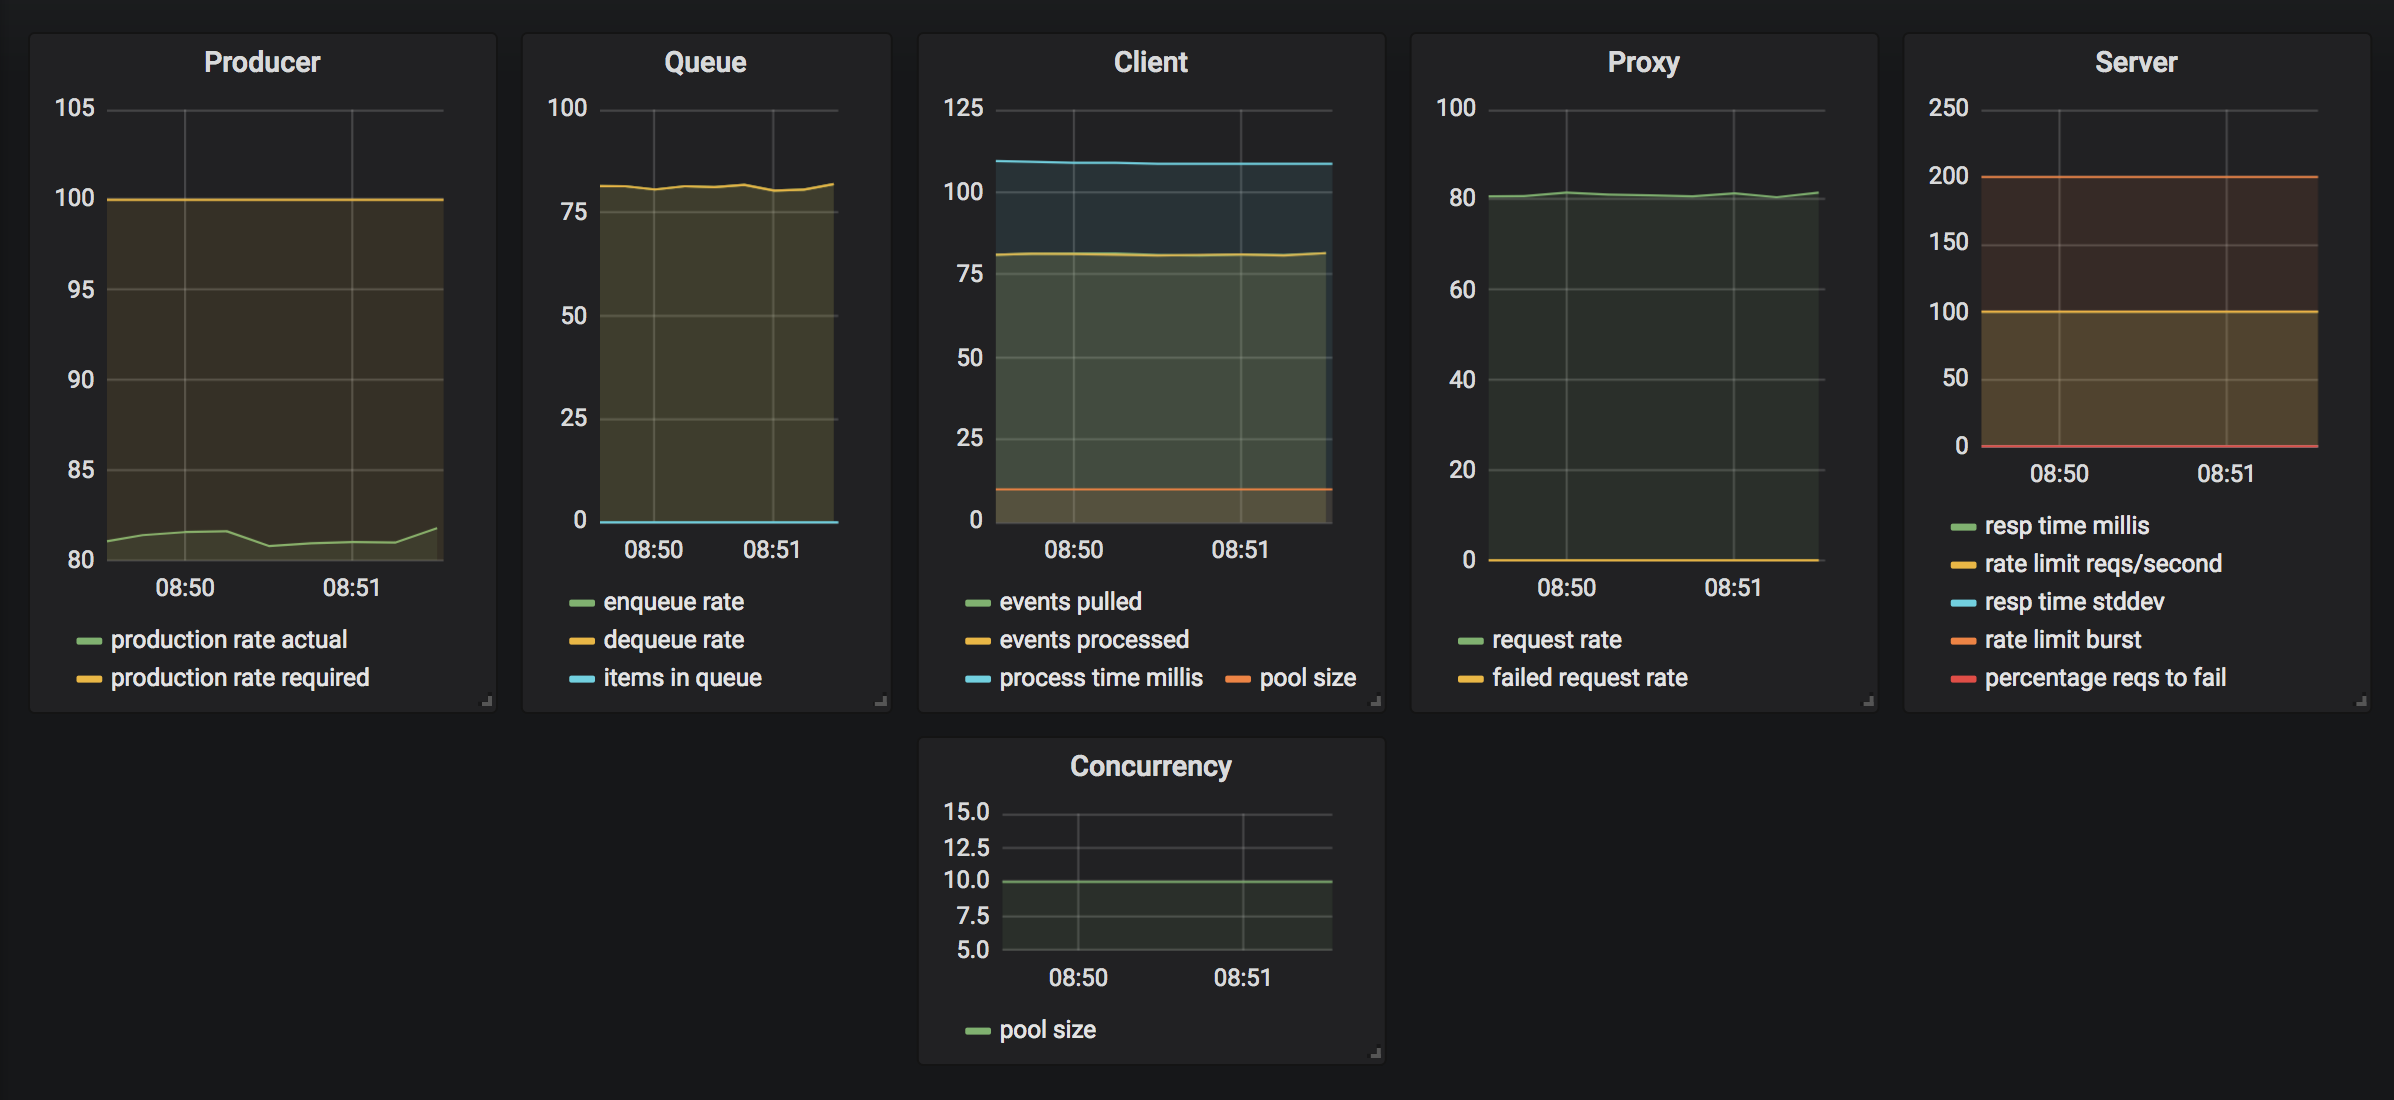Click blue swatch beside 'resp time stddev'

[1963, 603]
